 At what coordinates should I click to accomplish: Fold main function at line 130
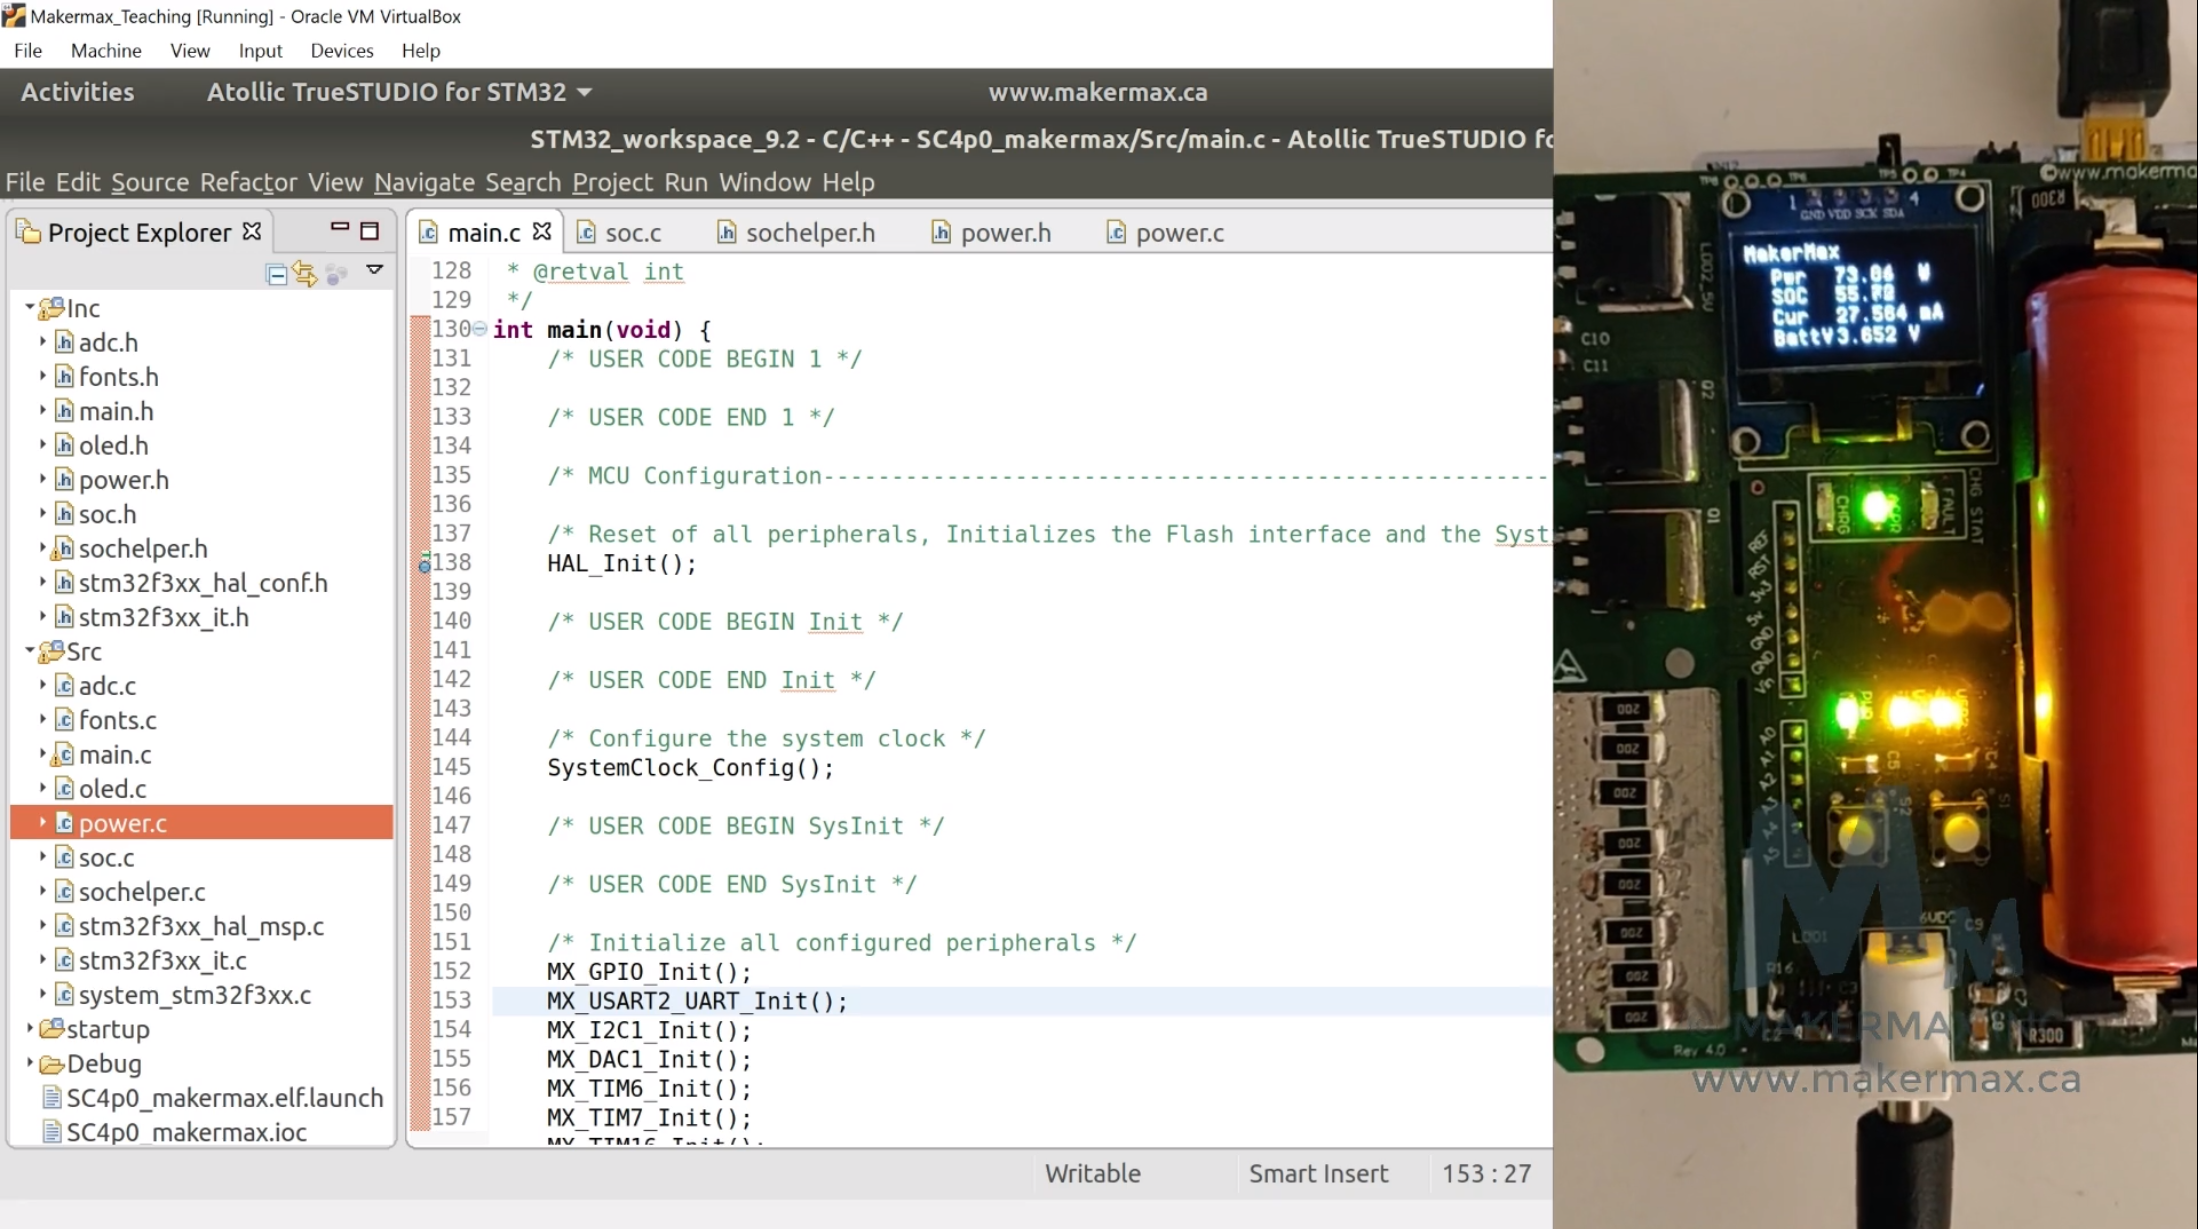pyautogui.click(x=480, y=329)
